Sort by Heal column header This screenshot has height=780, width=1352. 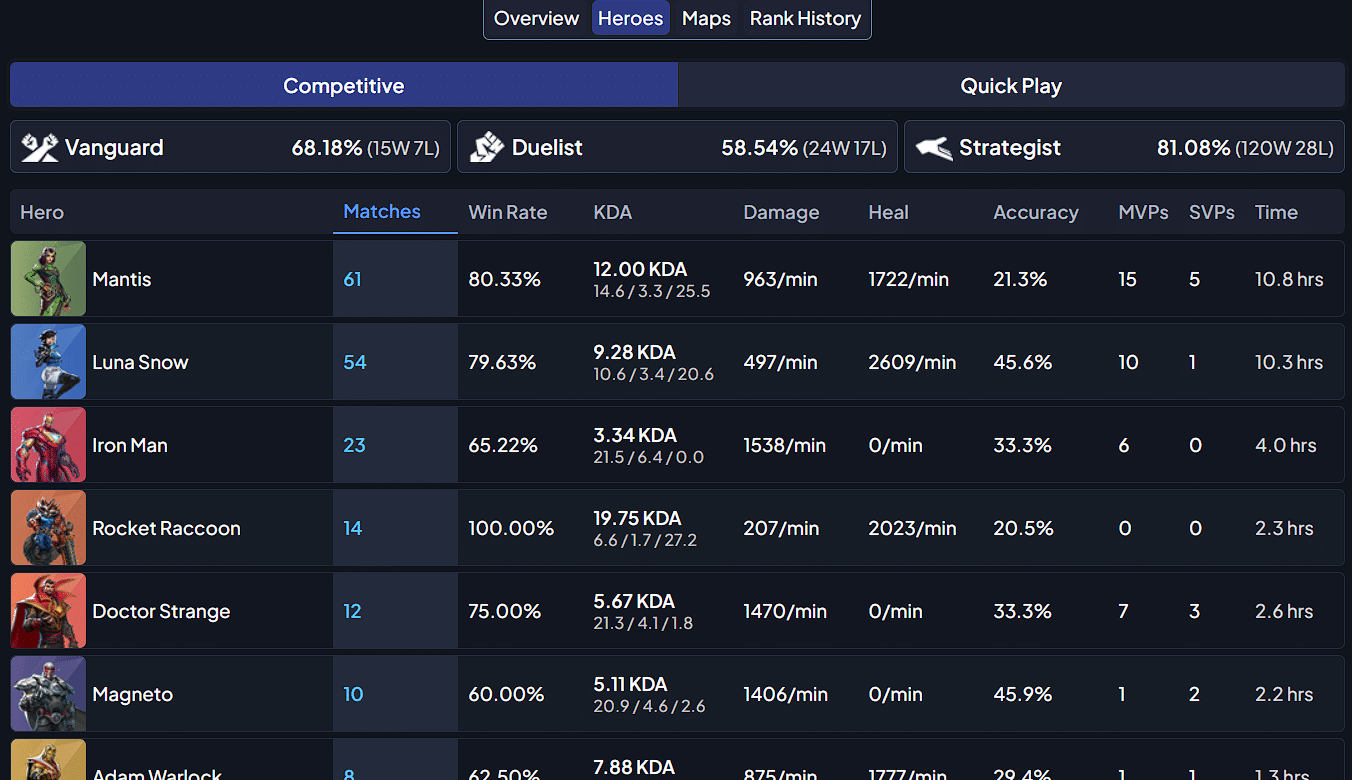point(888,212)
